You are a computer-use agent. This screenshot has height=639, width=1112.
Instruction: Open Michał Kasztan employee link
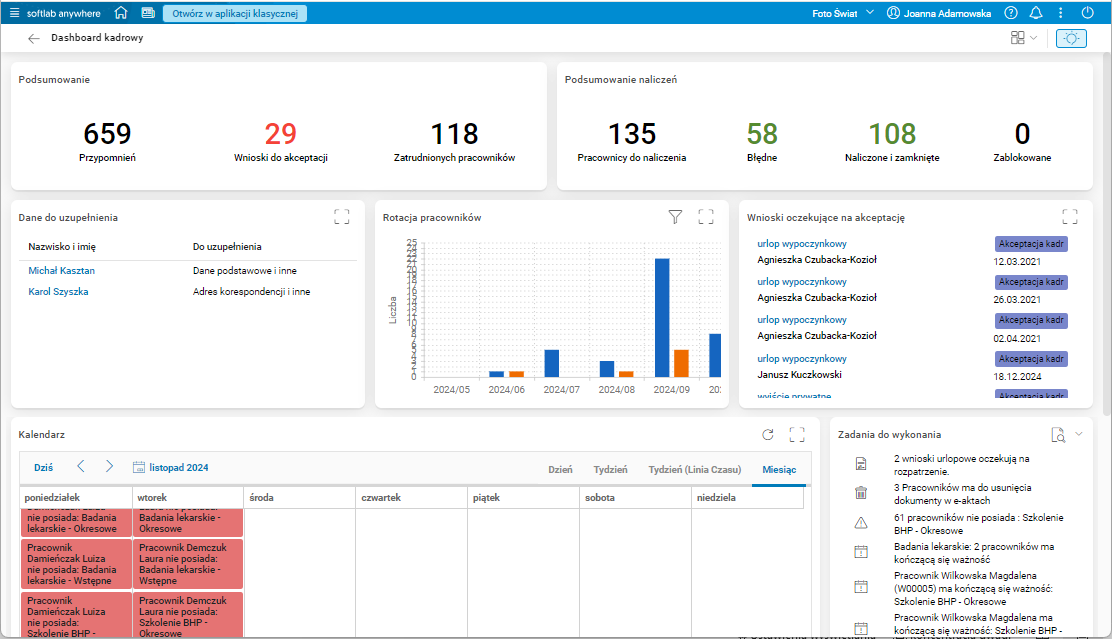pos(62,270)
